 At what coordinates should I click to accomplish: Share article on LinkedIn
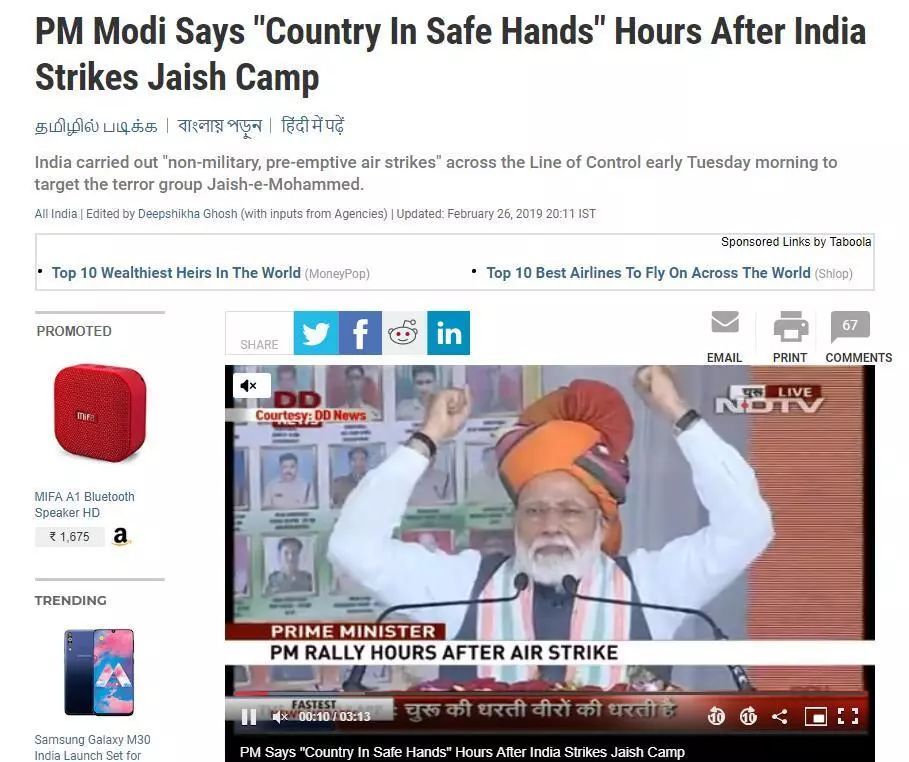click(449, 333)
